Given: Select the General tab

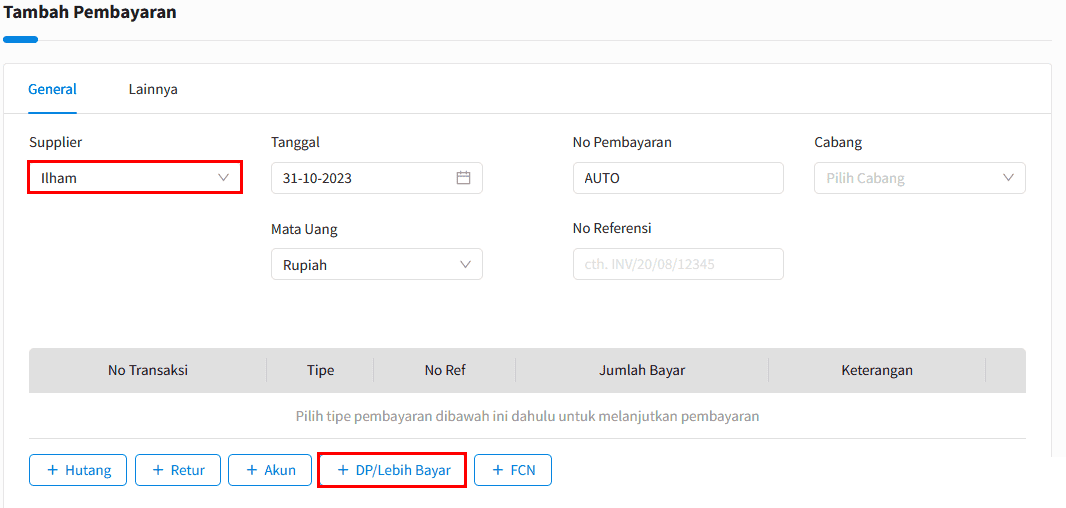Looking at the screenshot, I should coord(52,89).
